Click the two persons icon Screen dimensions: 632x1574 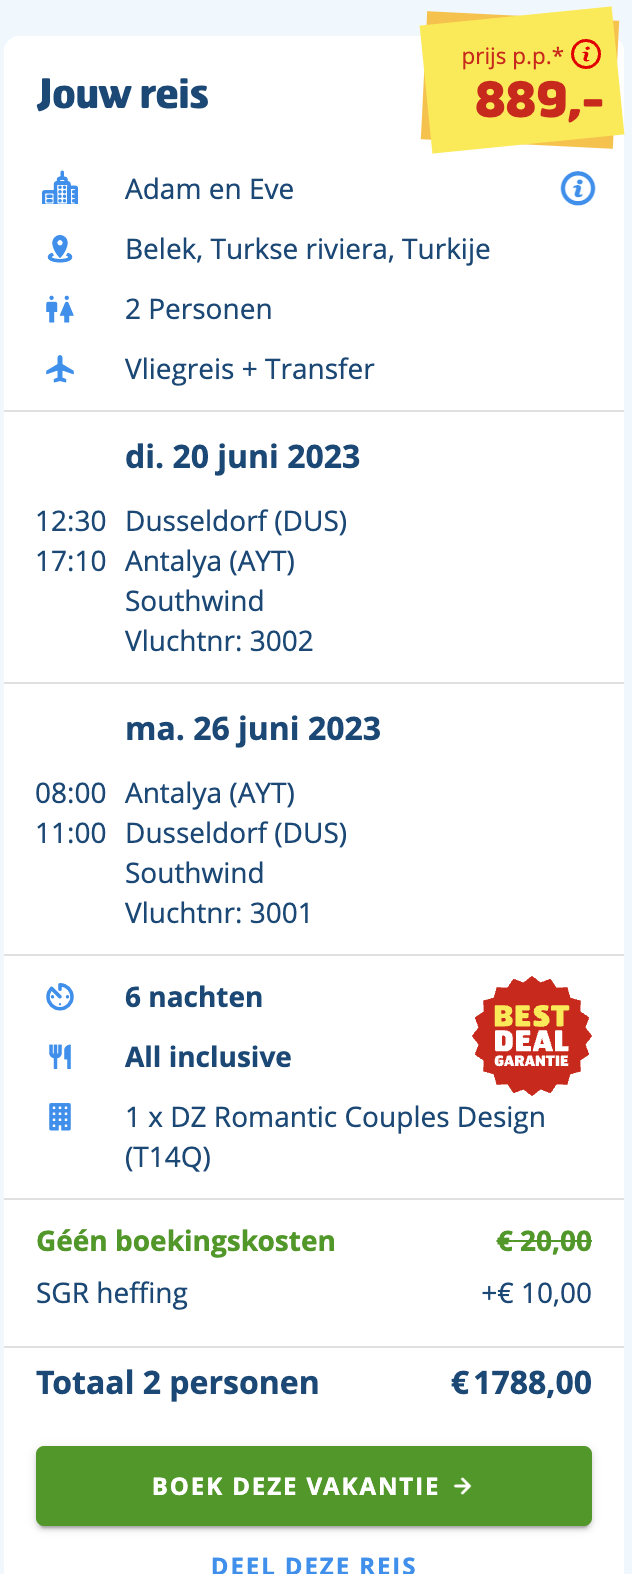point(60,309)
